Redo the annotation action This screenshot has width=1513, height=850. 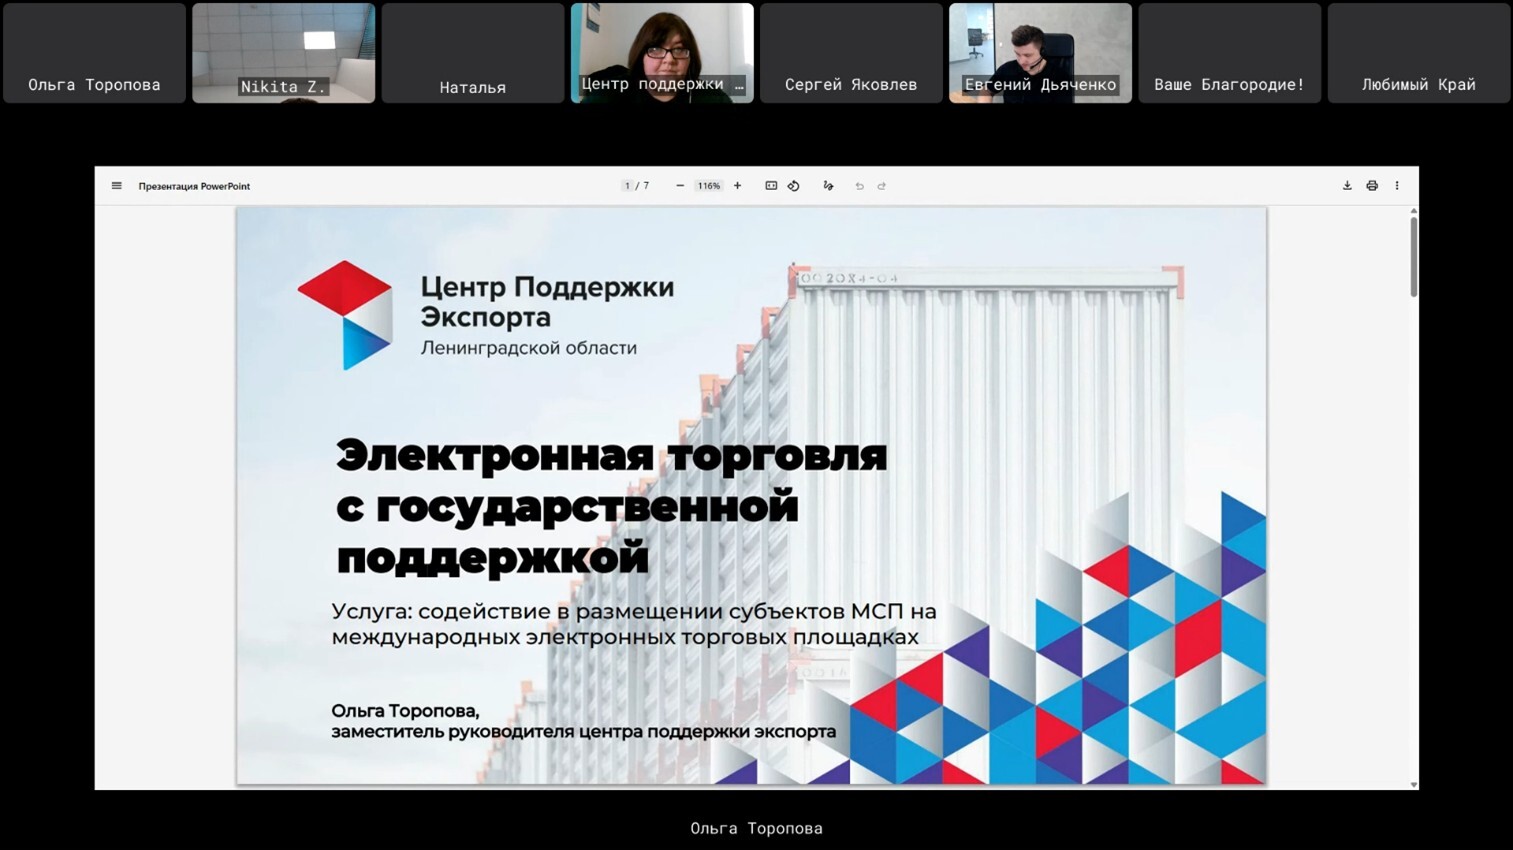coord(882,186)
